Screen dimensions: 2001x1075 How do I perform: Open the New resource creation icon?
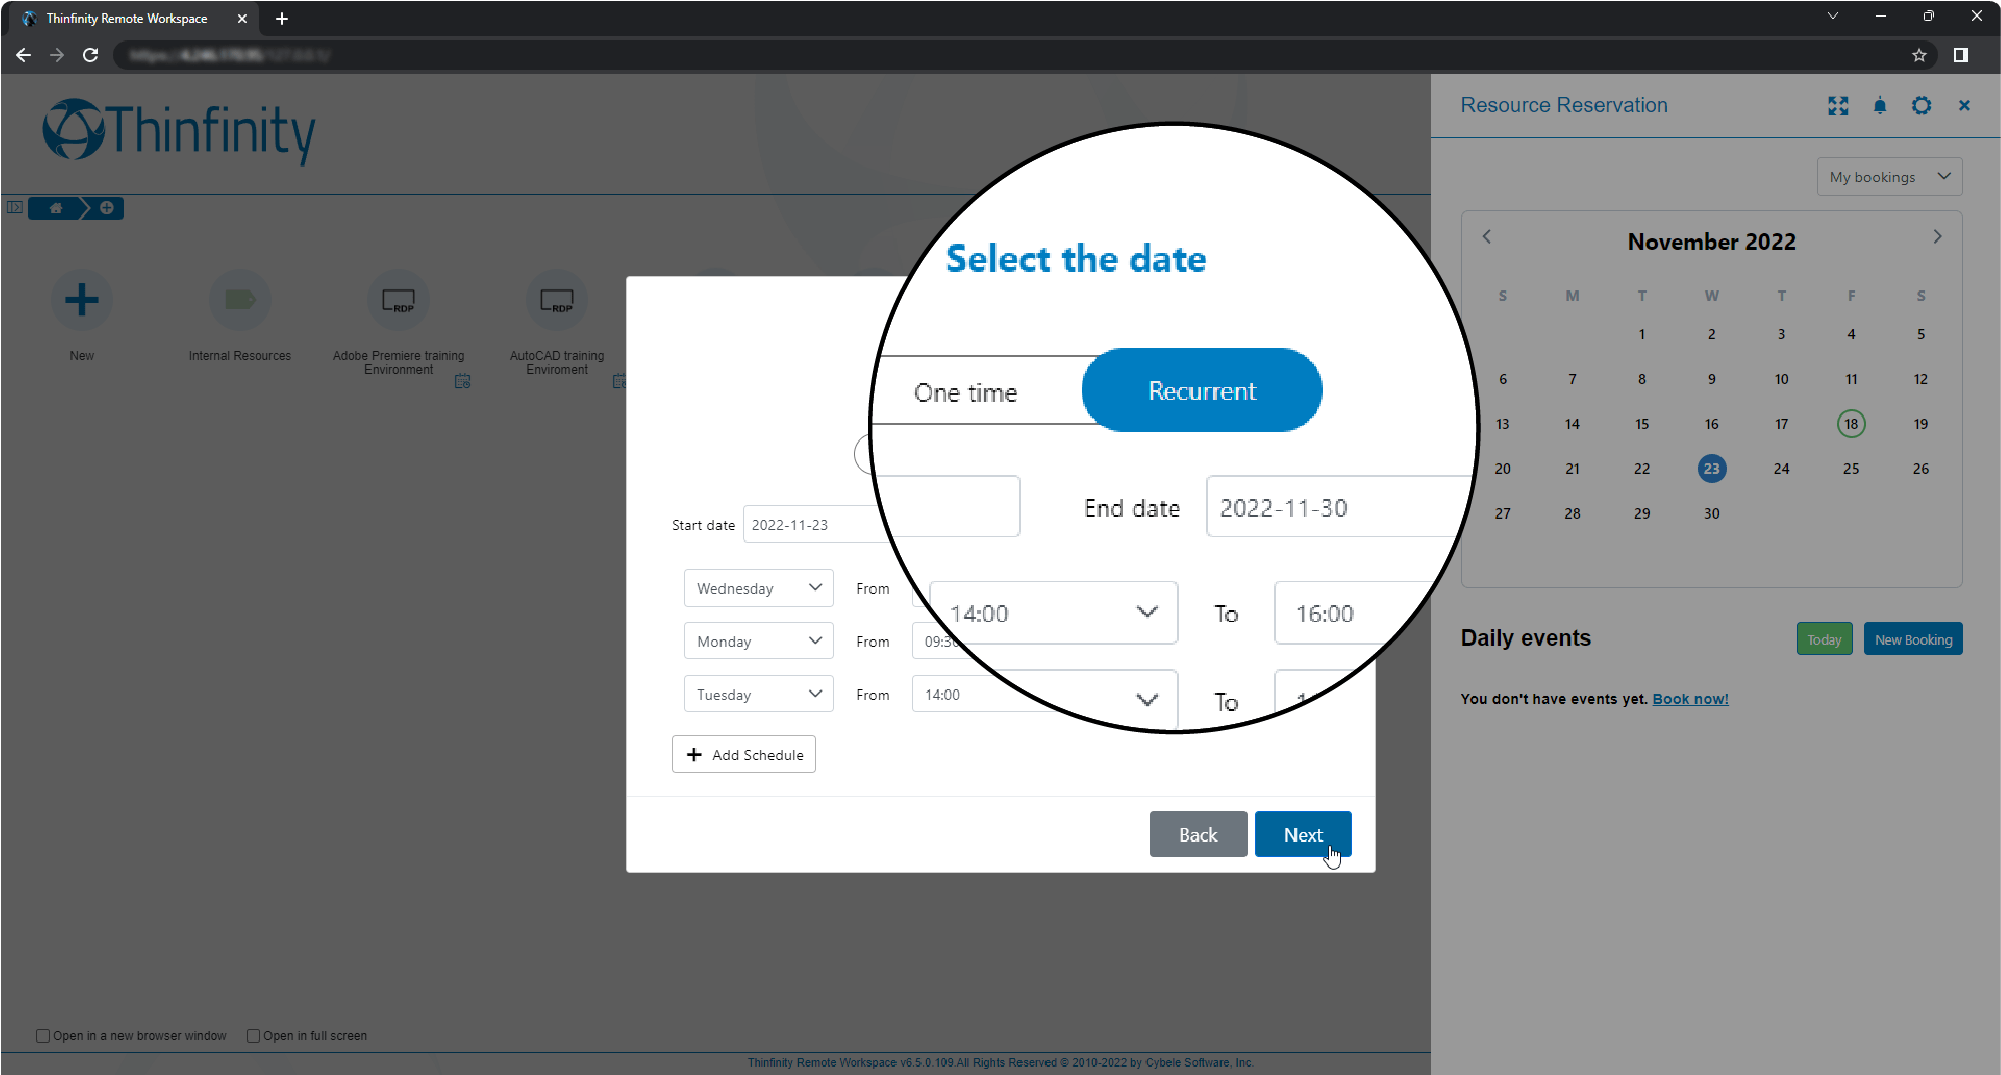(x=81, y=300)
